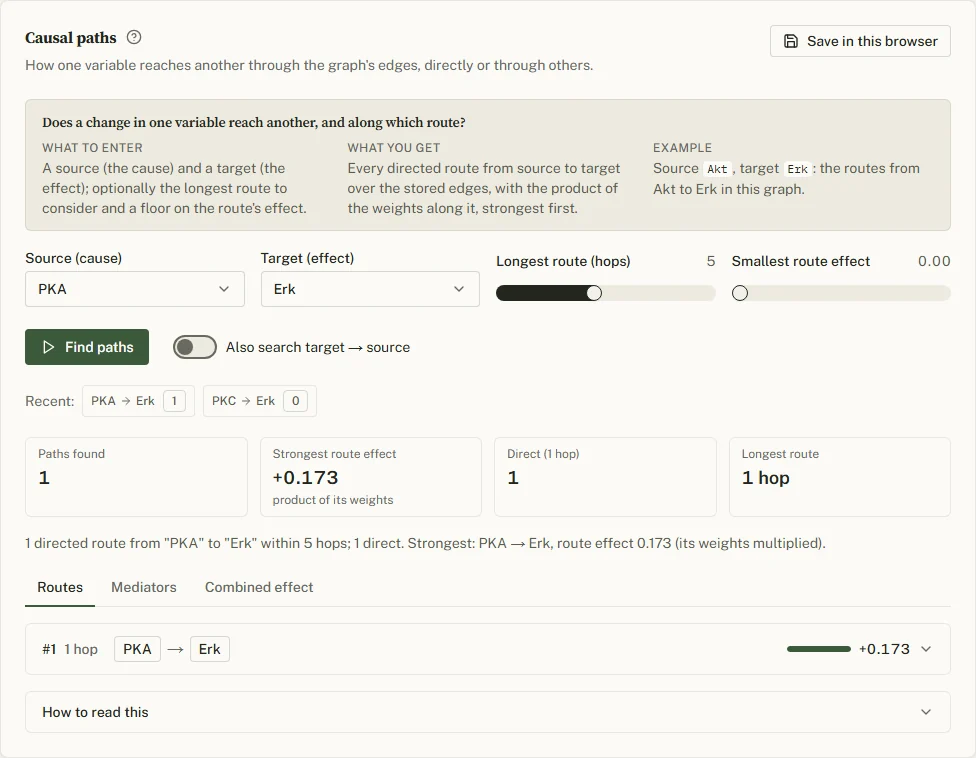Click the +0.173 effect value in route #1
Image resolution: width=976 pixels, height=758 pixels.
[x=884, y=649]
